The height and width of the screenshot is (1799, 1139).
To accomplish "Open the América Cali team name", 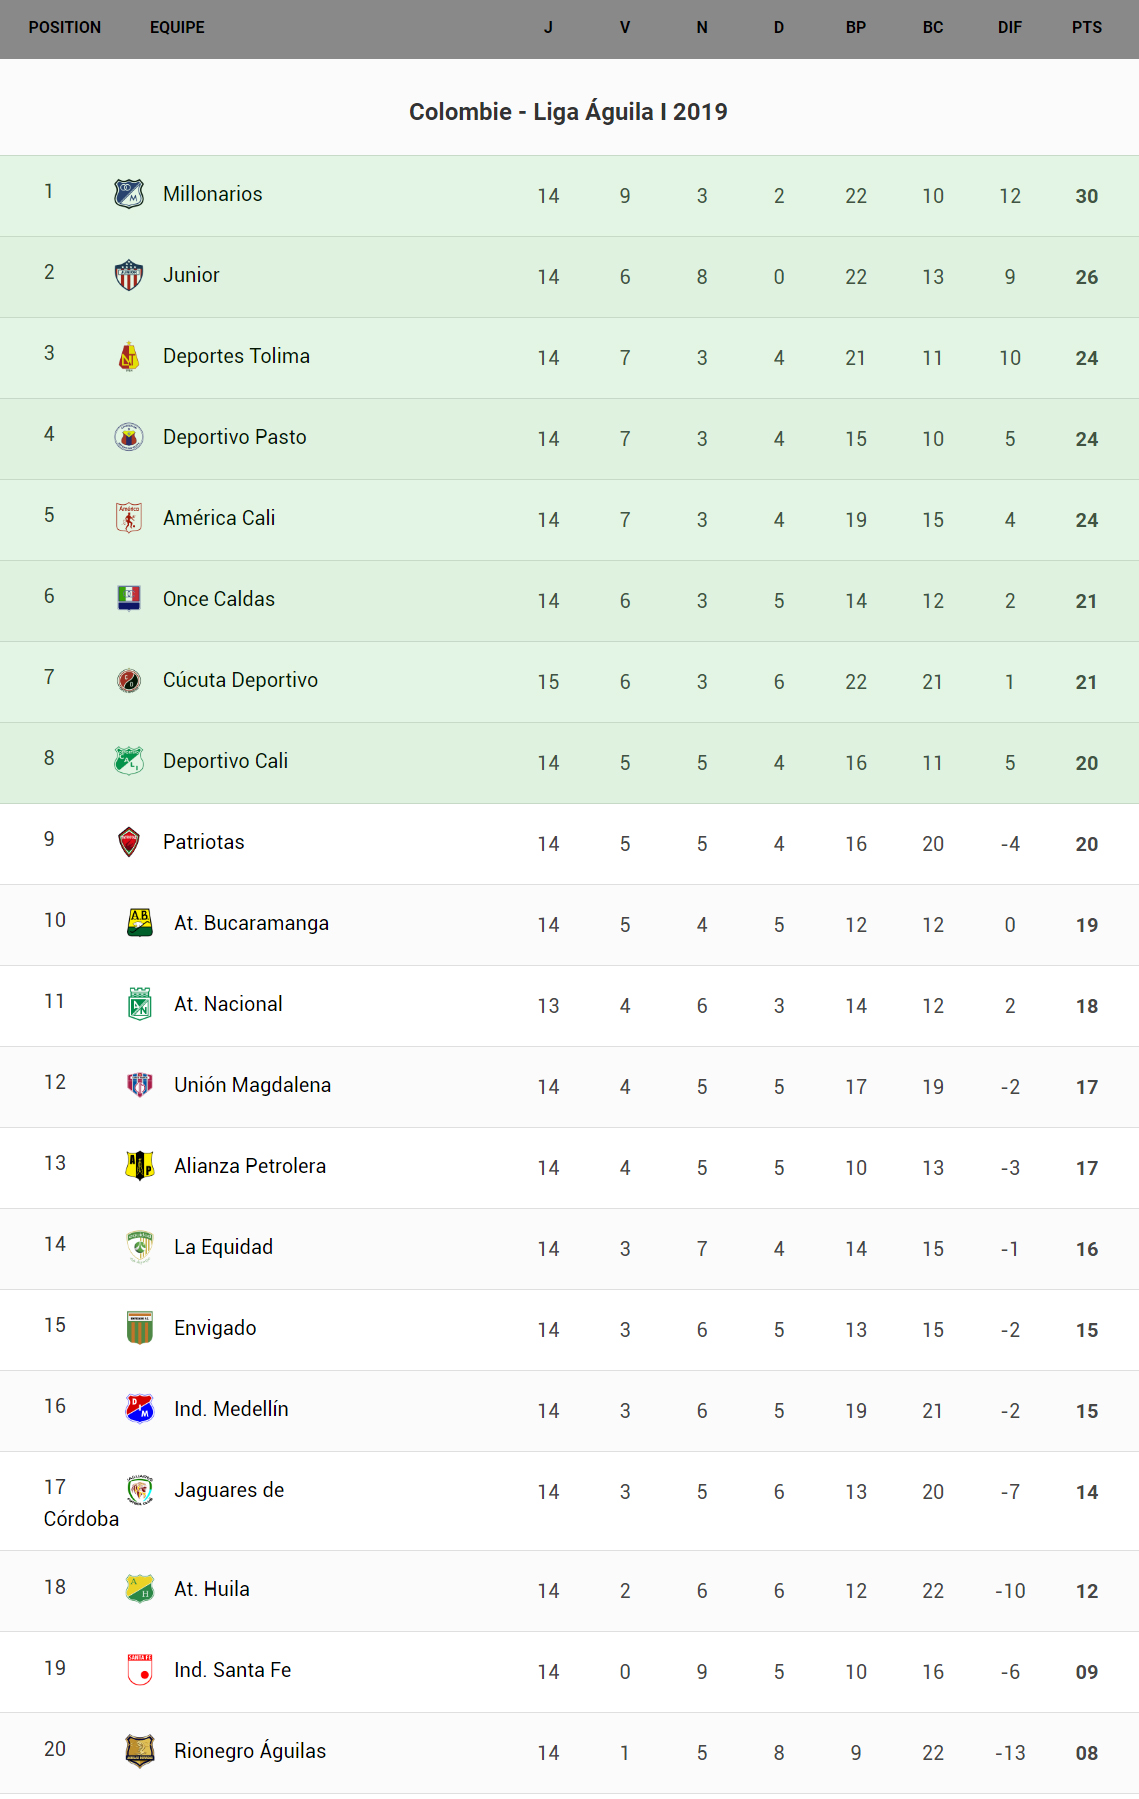I will tap(219, 518).
